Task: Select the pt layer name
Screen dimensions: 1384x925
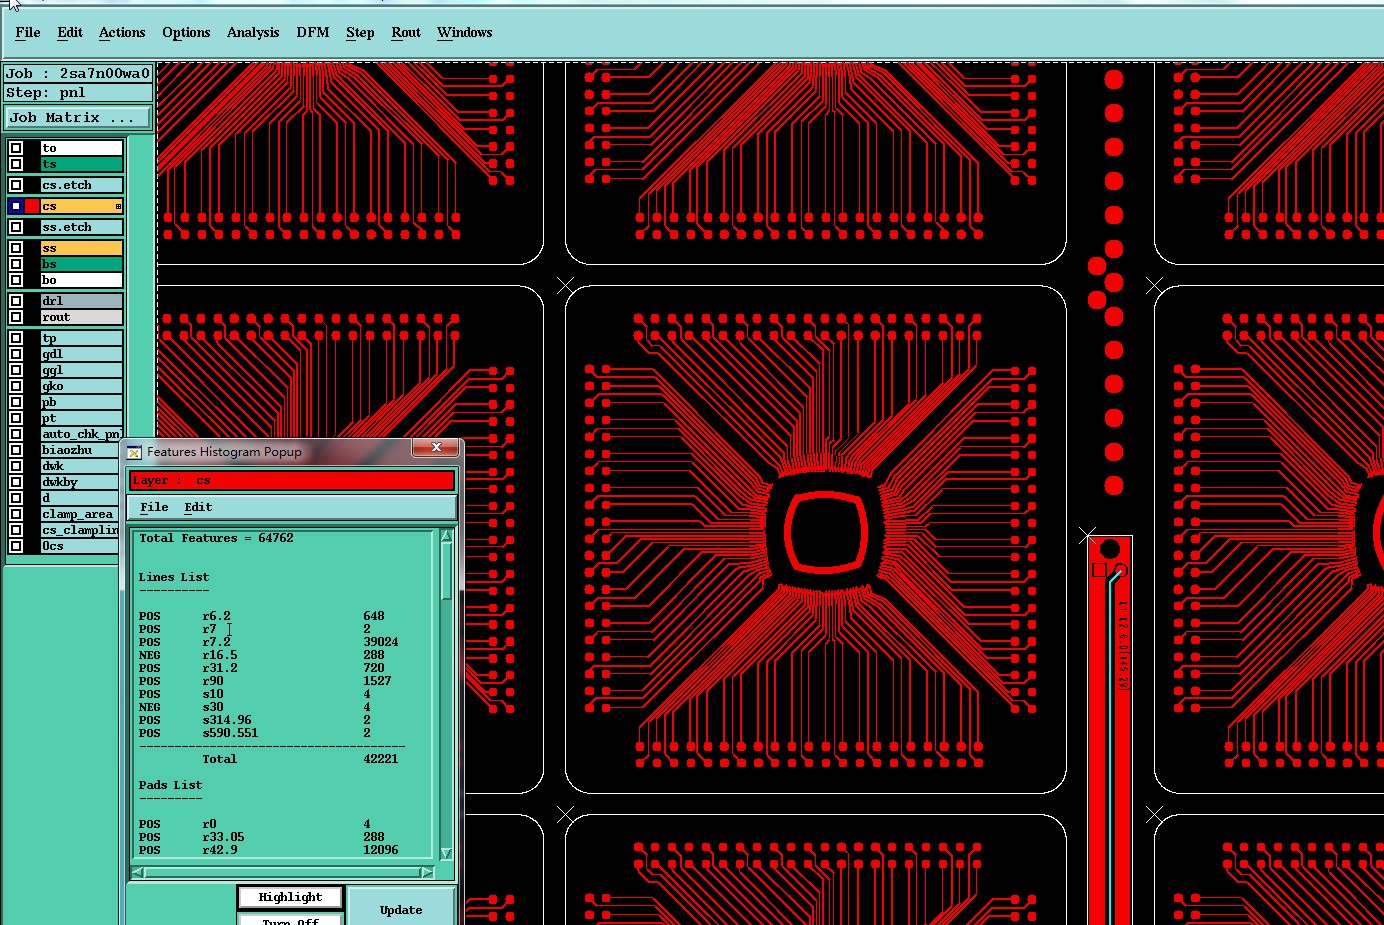Action: [81, 418]
